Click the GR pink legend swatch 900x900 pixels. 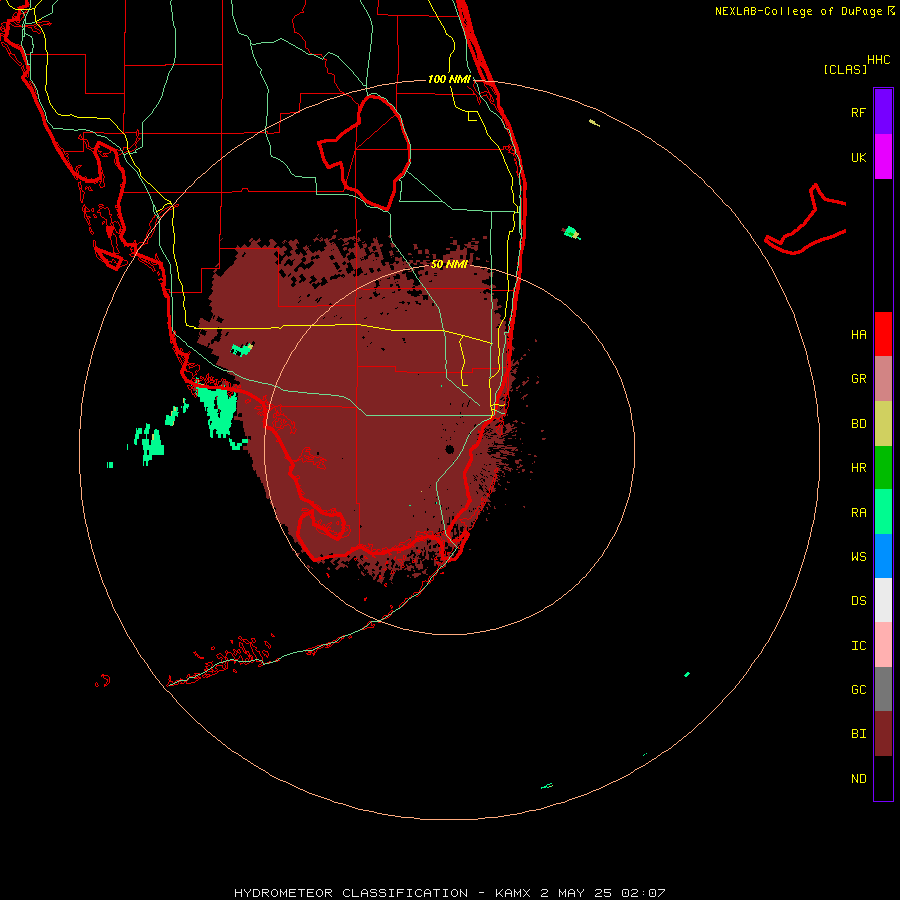tap(883, 379)
